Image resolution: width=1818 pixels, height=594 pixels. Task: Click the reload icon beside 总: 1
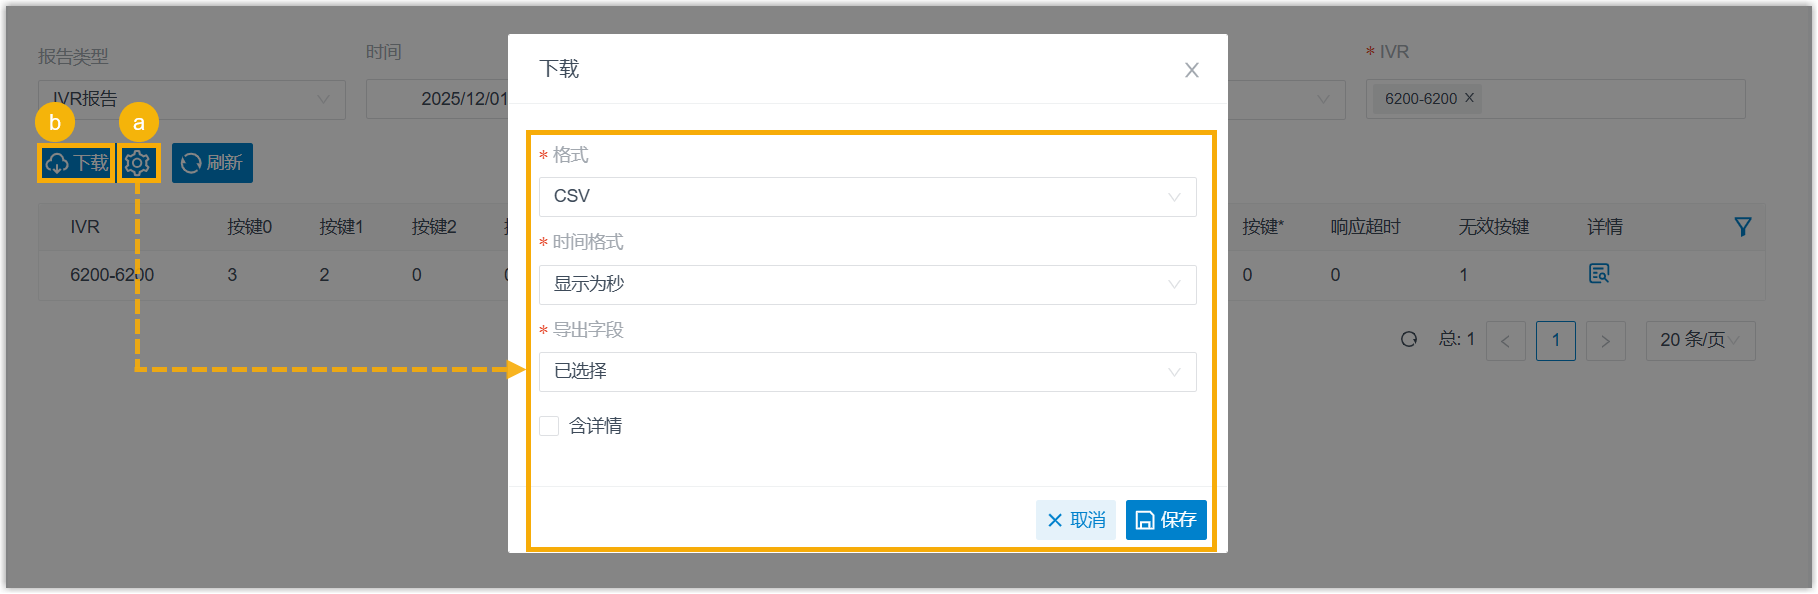1409,339
